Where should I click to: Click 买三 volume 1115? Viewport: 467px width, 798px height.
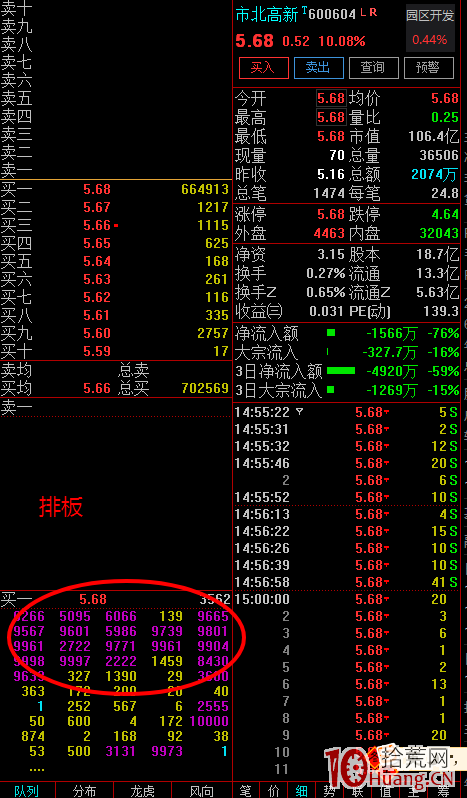point(213,225)
